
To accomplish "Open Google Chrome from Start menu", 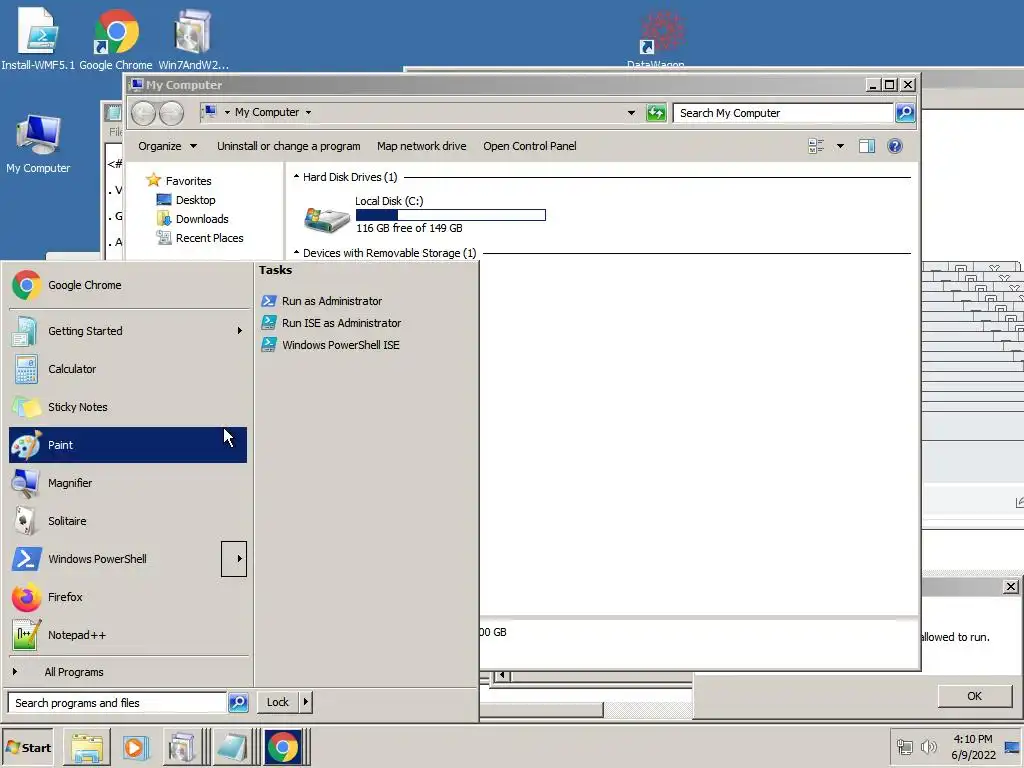I will (127, 285).
